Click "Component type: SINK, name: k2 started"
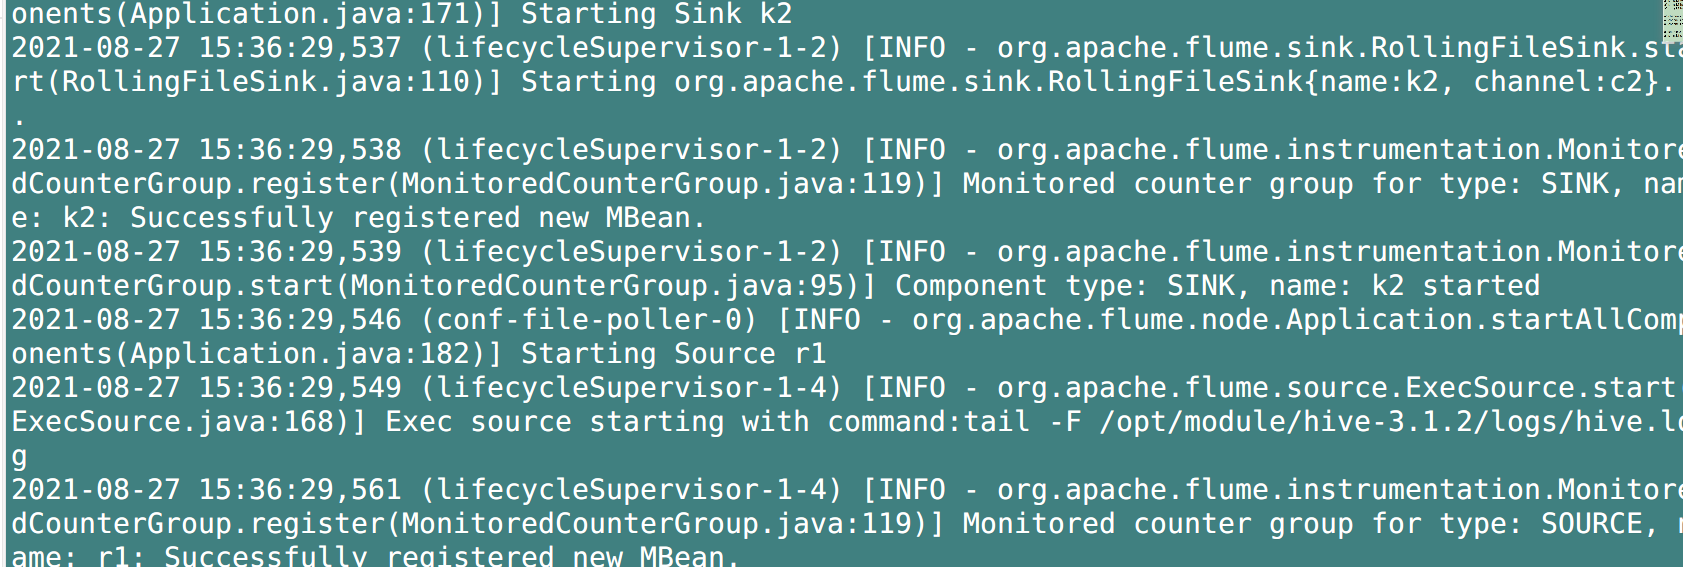 [x=1217, y=286]
